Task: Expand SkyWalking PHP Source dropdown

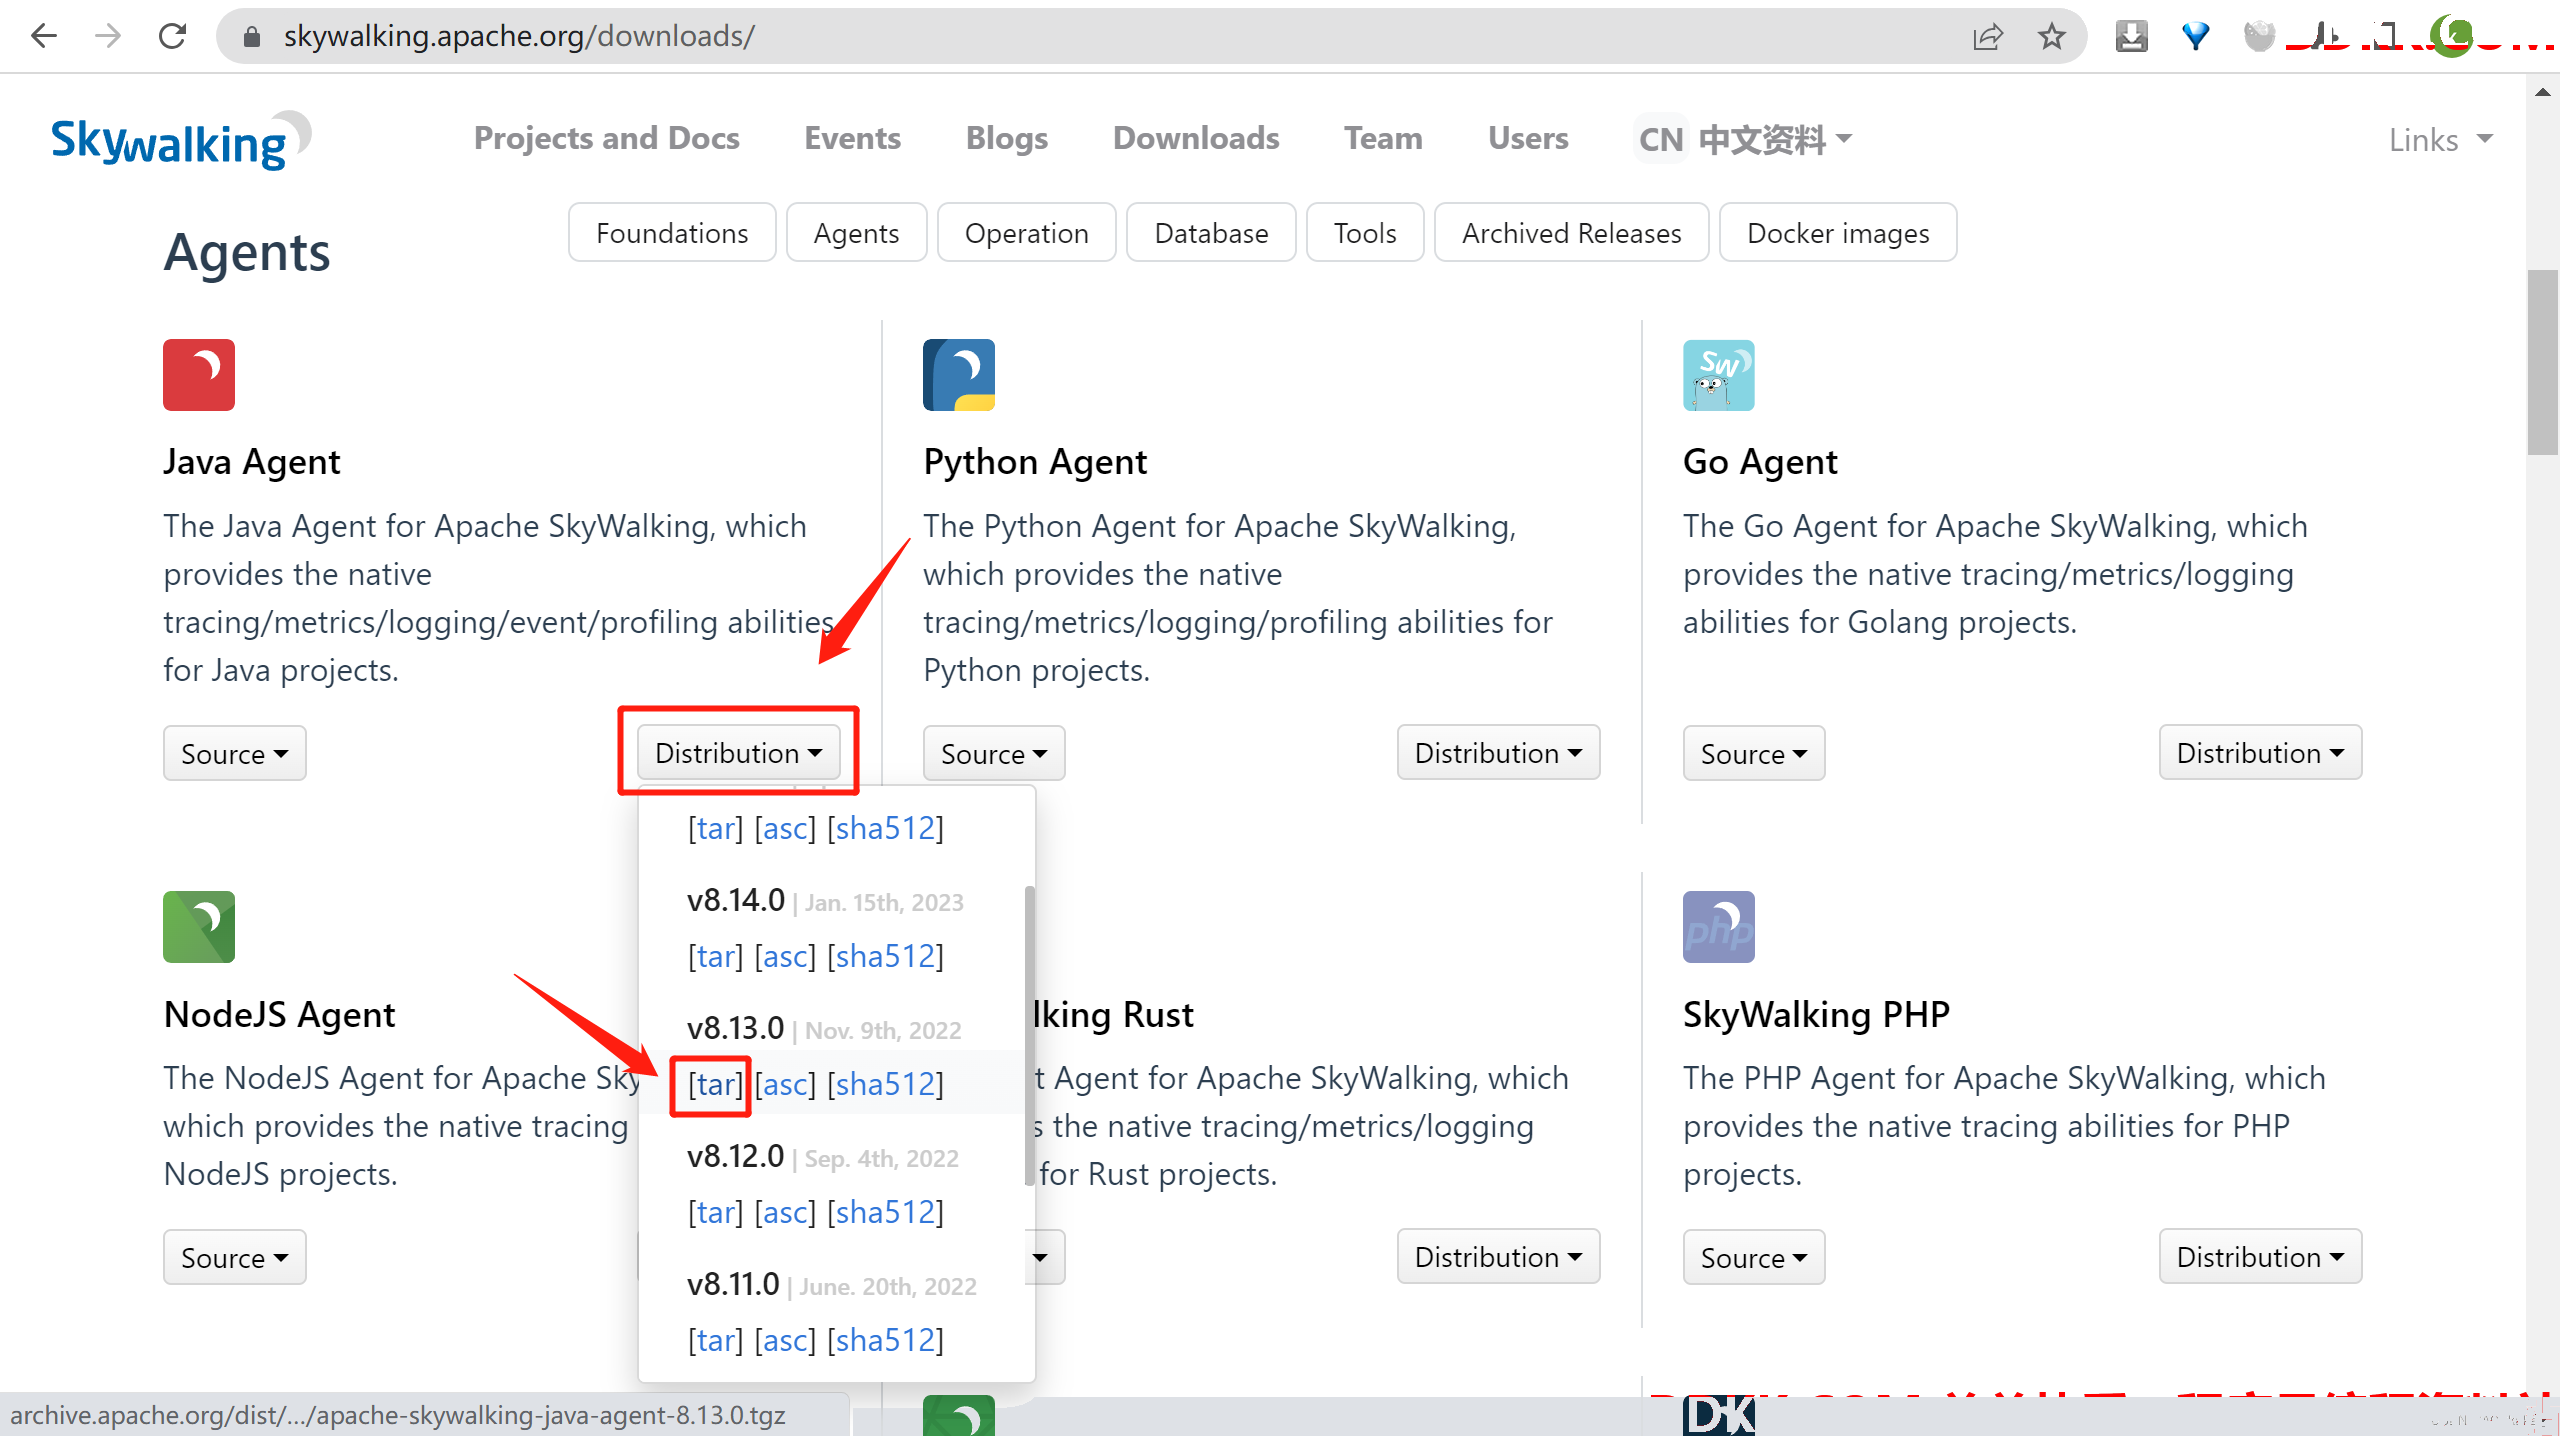Action: coord(1754,1257)
